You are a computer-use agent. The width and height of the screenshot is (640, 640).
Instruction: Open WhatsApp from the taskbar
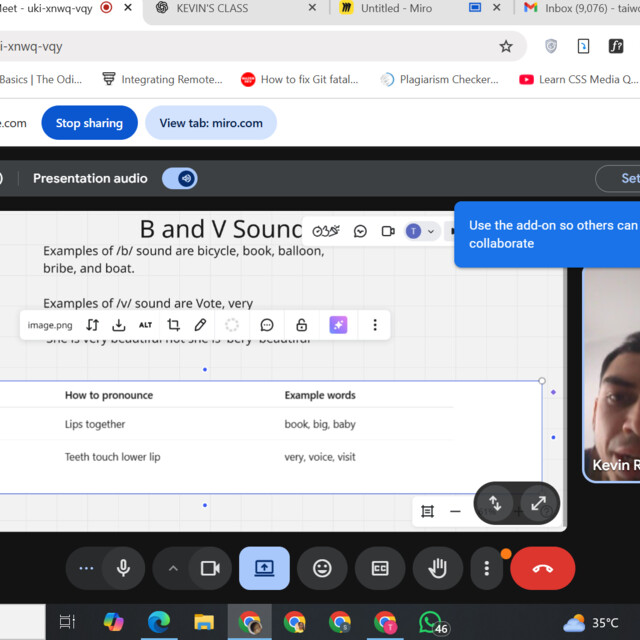431,622
